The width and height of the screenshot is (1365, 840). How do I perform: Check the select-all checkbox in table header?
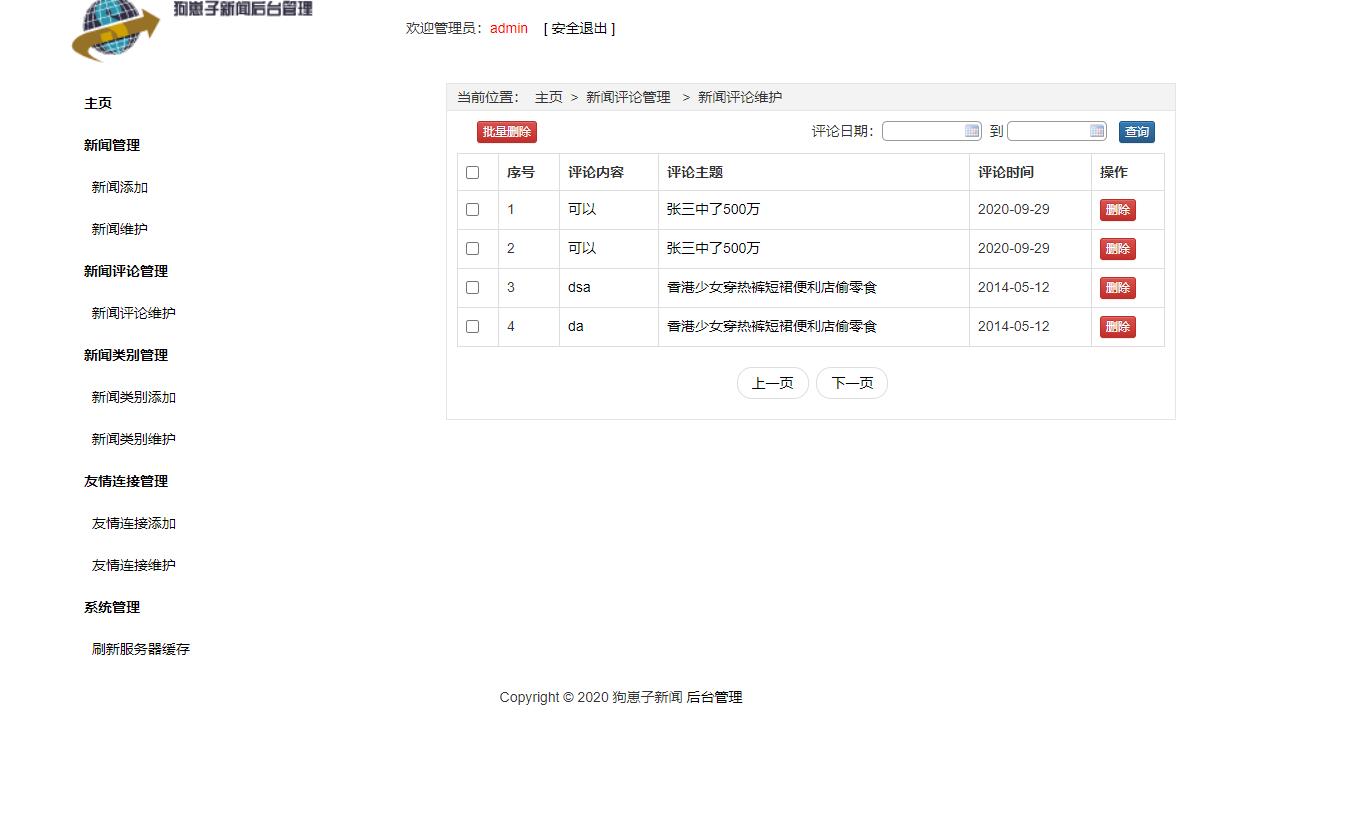pyautogui.click(x=473, y=172)
